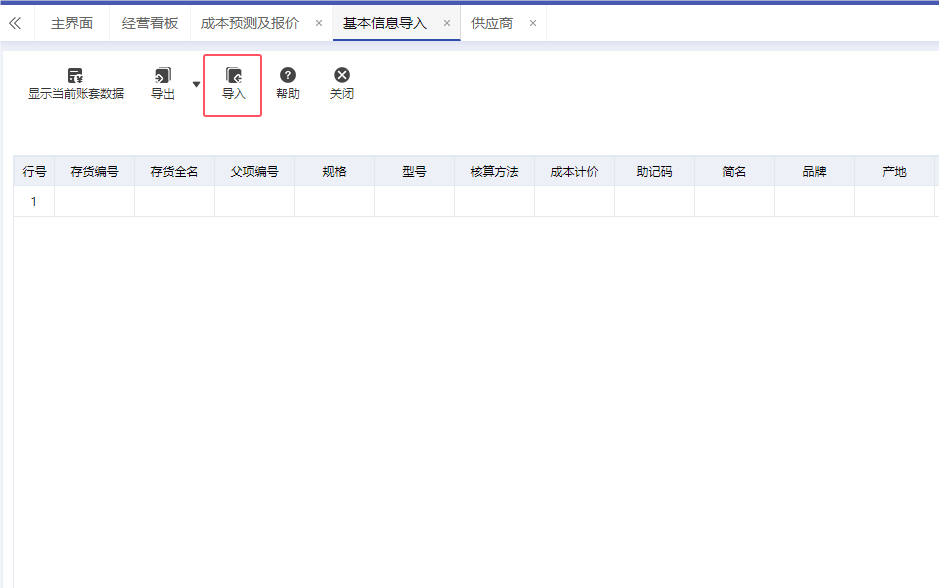Collapse sidebar with double-chevron icon

point(15,23)
